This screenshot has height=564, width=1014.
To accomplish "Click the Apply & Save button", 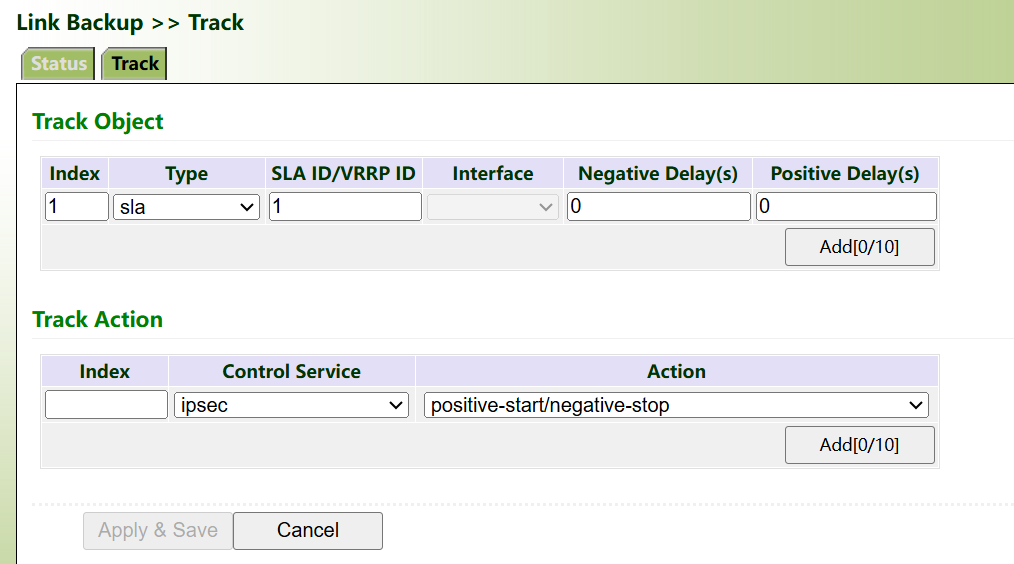I will (x=158, y=531).
